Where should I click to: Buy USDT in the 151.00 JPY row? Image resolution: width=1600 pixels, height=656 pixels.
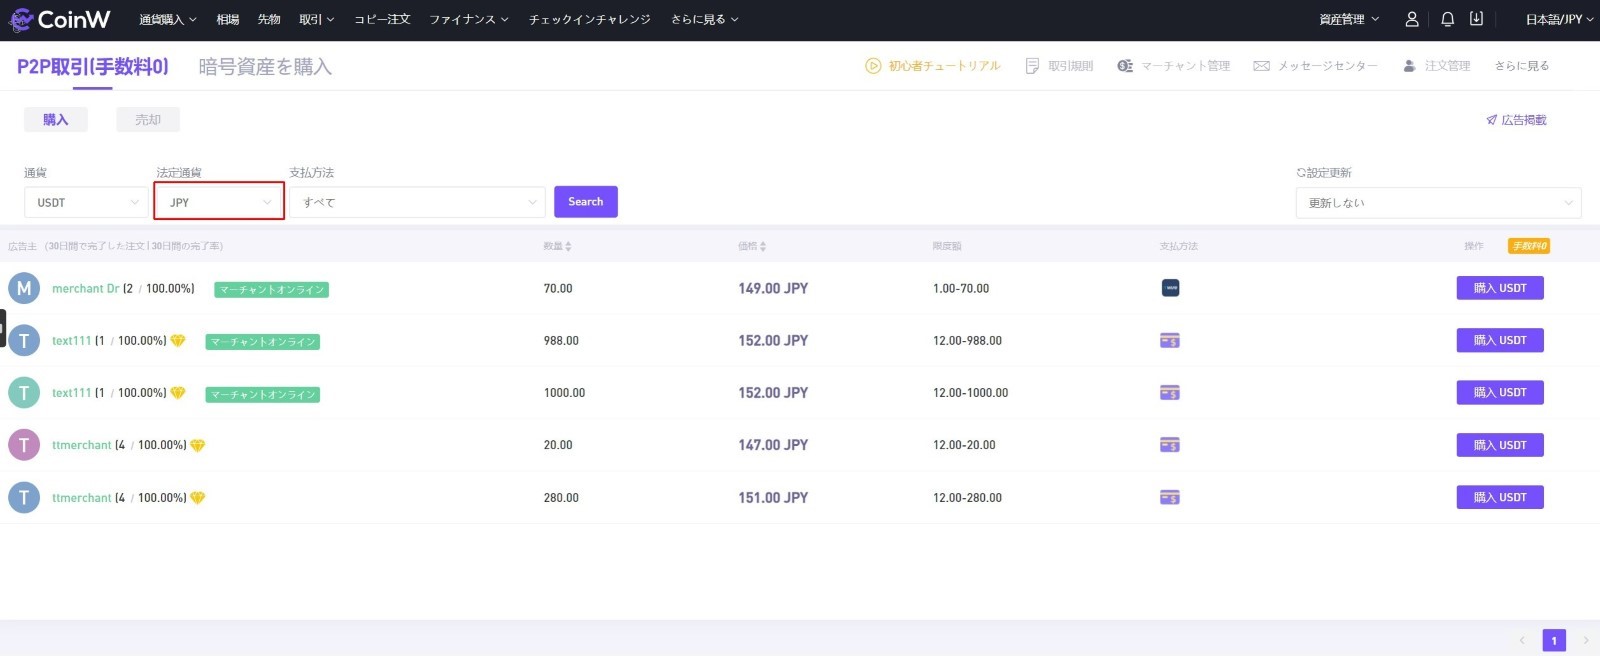click(1500, 497)
